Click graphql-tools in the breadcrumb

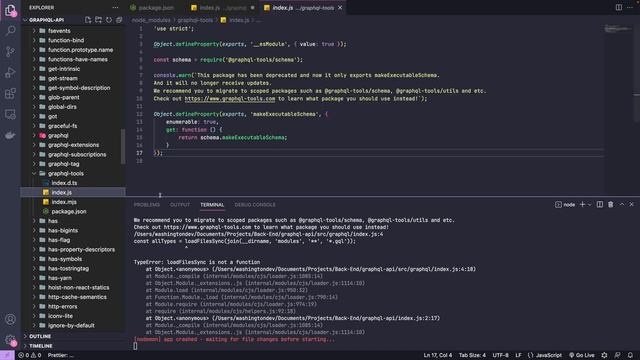click(x=195, y=20)
